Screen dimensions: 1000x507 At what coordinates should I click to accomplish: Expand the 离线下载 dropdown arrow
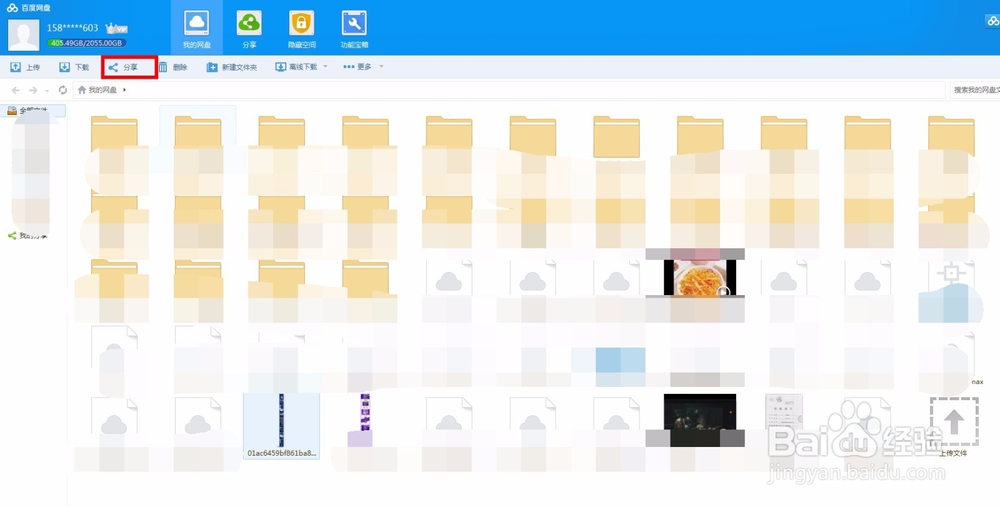[325, 66]
